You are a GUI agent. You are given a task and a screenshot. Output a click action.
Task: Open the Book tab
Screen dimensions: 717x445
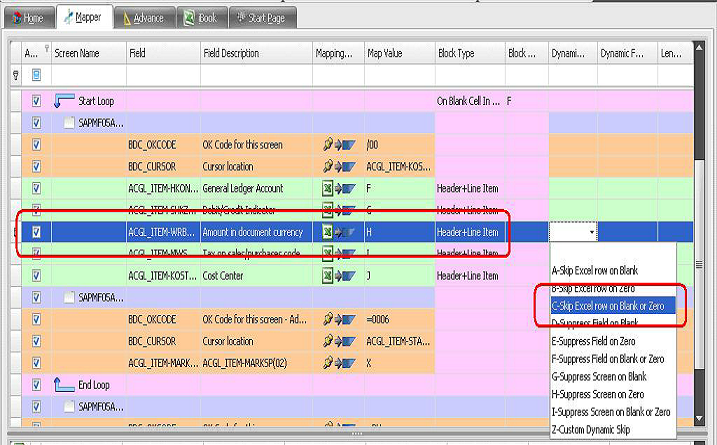pyautogui.click(x=201, y=18)
